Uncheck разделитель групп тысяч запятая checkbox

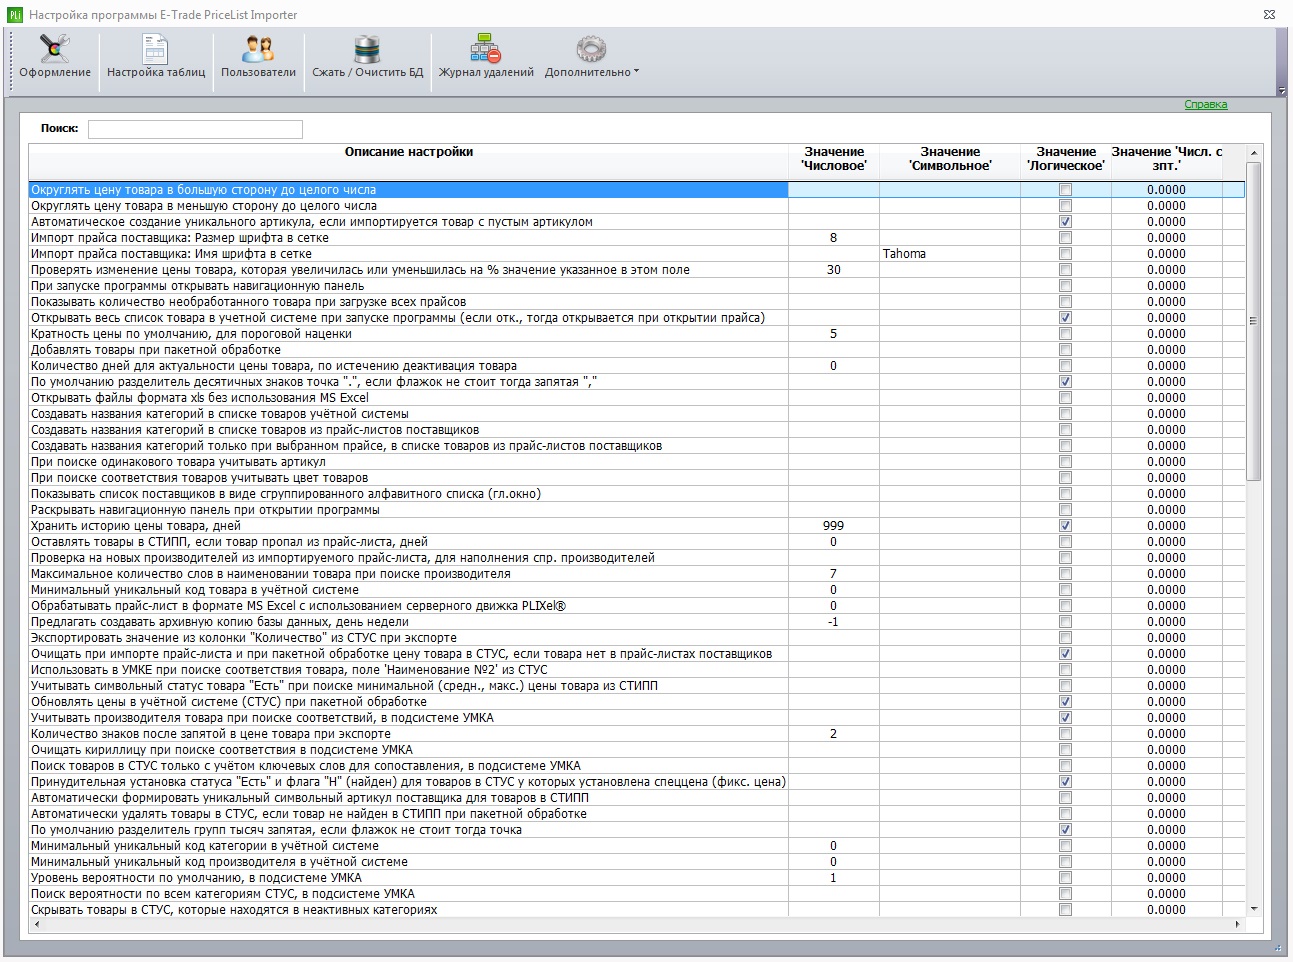1065,830
